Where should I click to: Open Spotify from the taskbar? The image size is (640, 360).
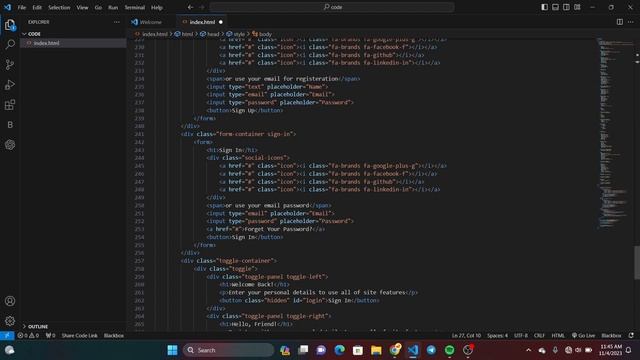[x=449, y=350]
